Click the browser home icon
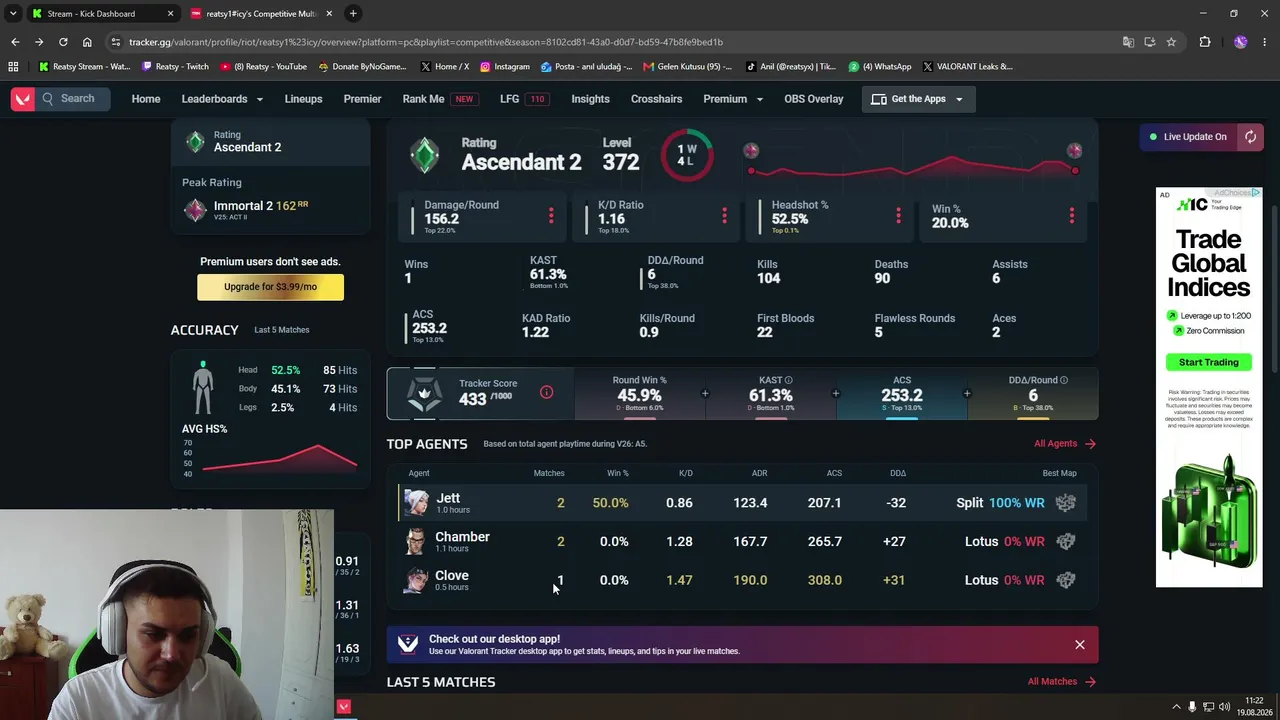Viewport: 1280px width, 720px height. [87, 42]
